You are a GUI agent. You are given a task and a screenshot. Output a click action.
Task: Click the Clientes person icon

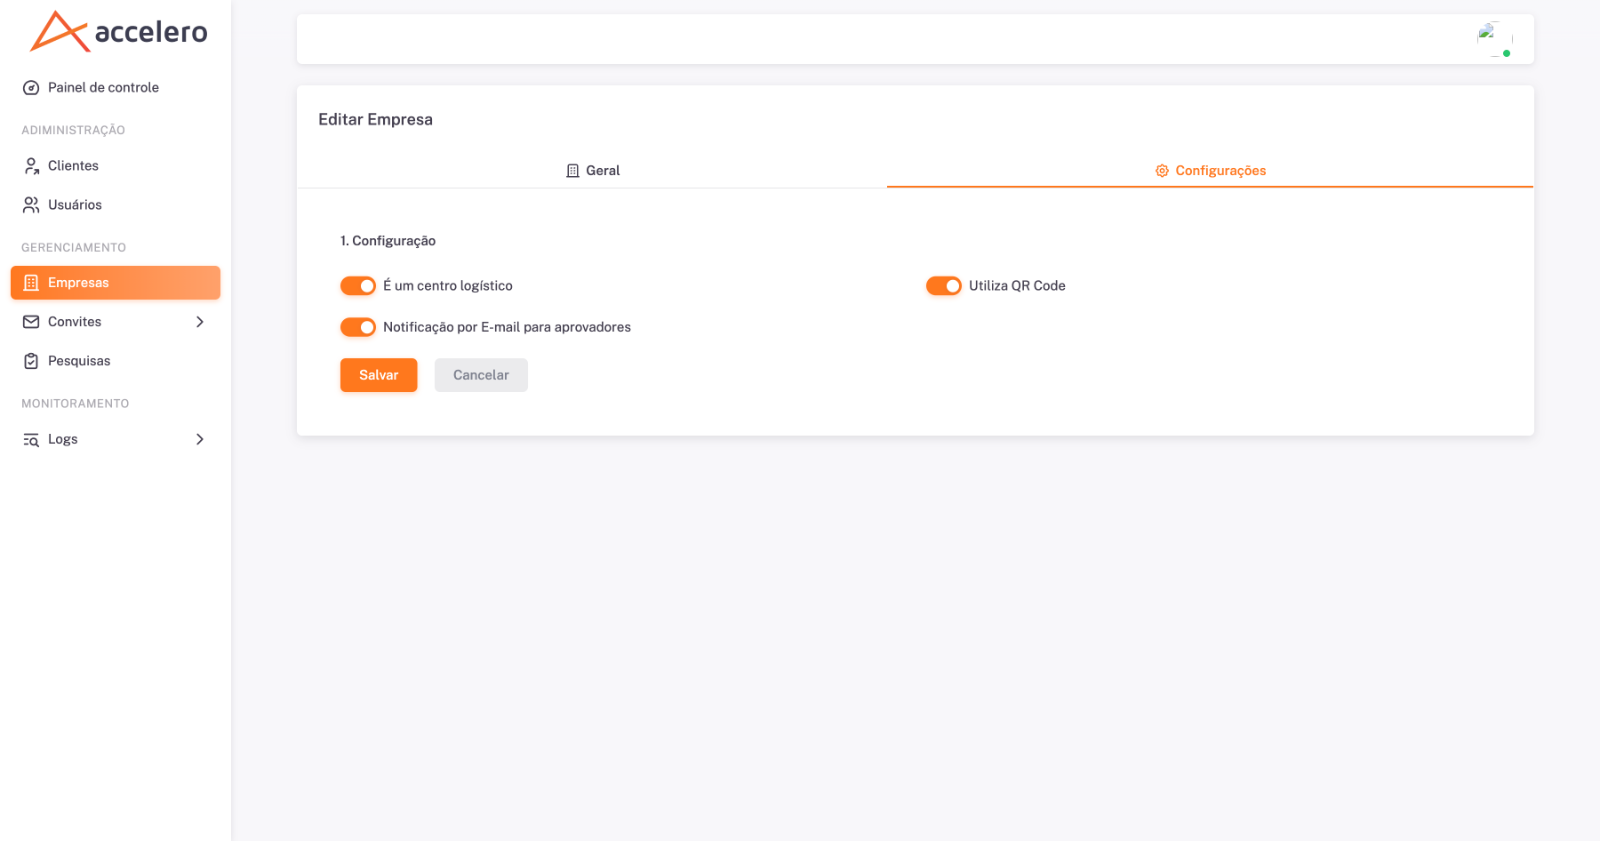tap(31, 166)
